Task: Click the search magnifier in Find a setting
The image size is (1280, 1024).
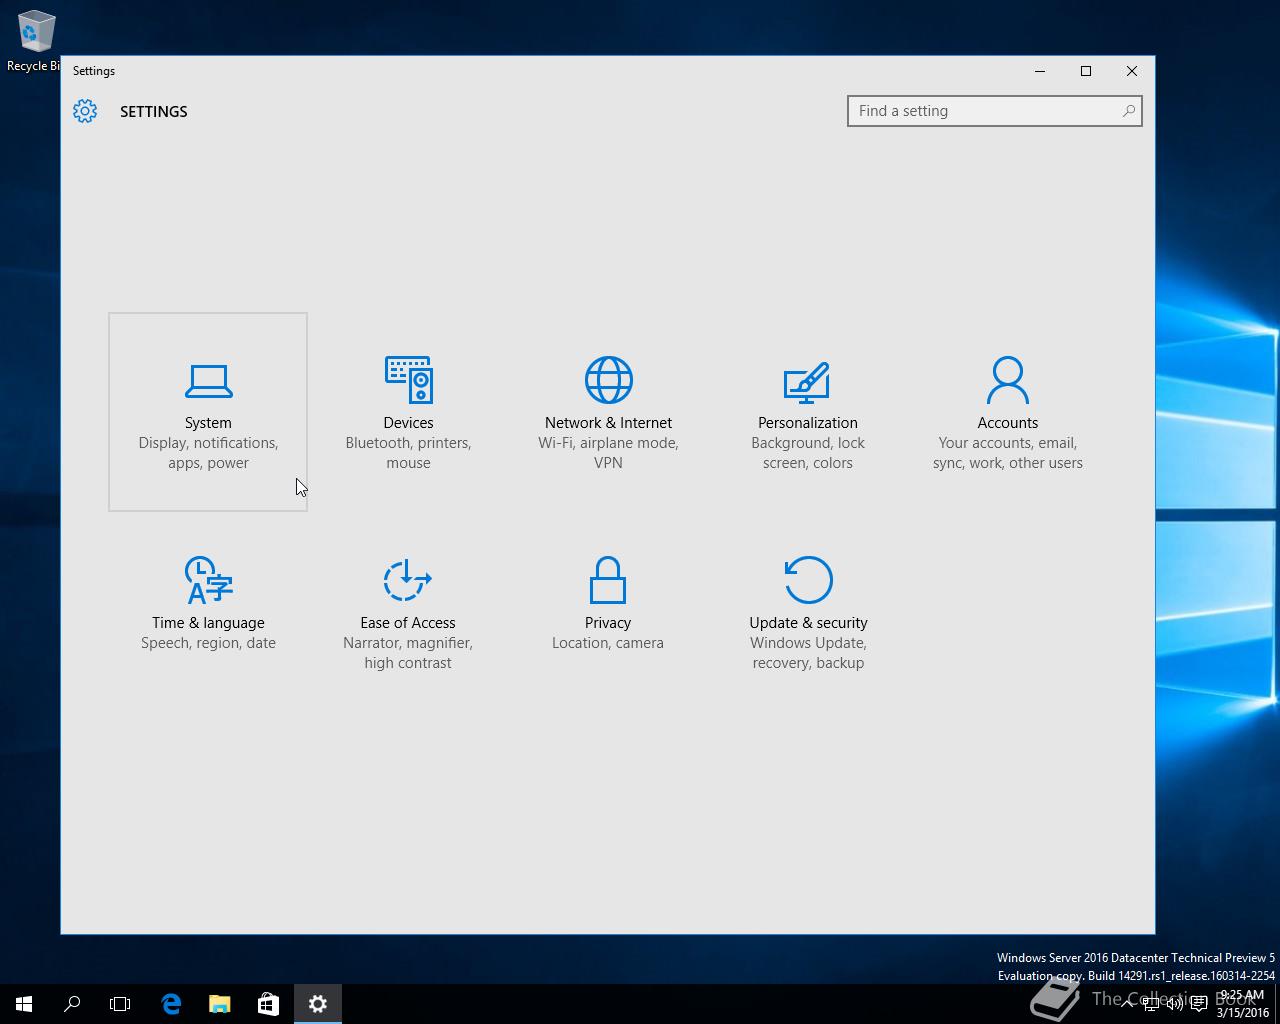Action: point(1128,111)
